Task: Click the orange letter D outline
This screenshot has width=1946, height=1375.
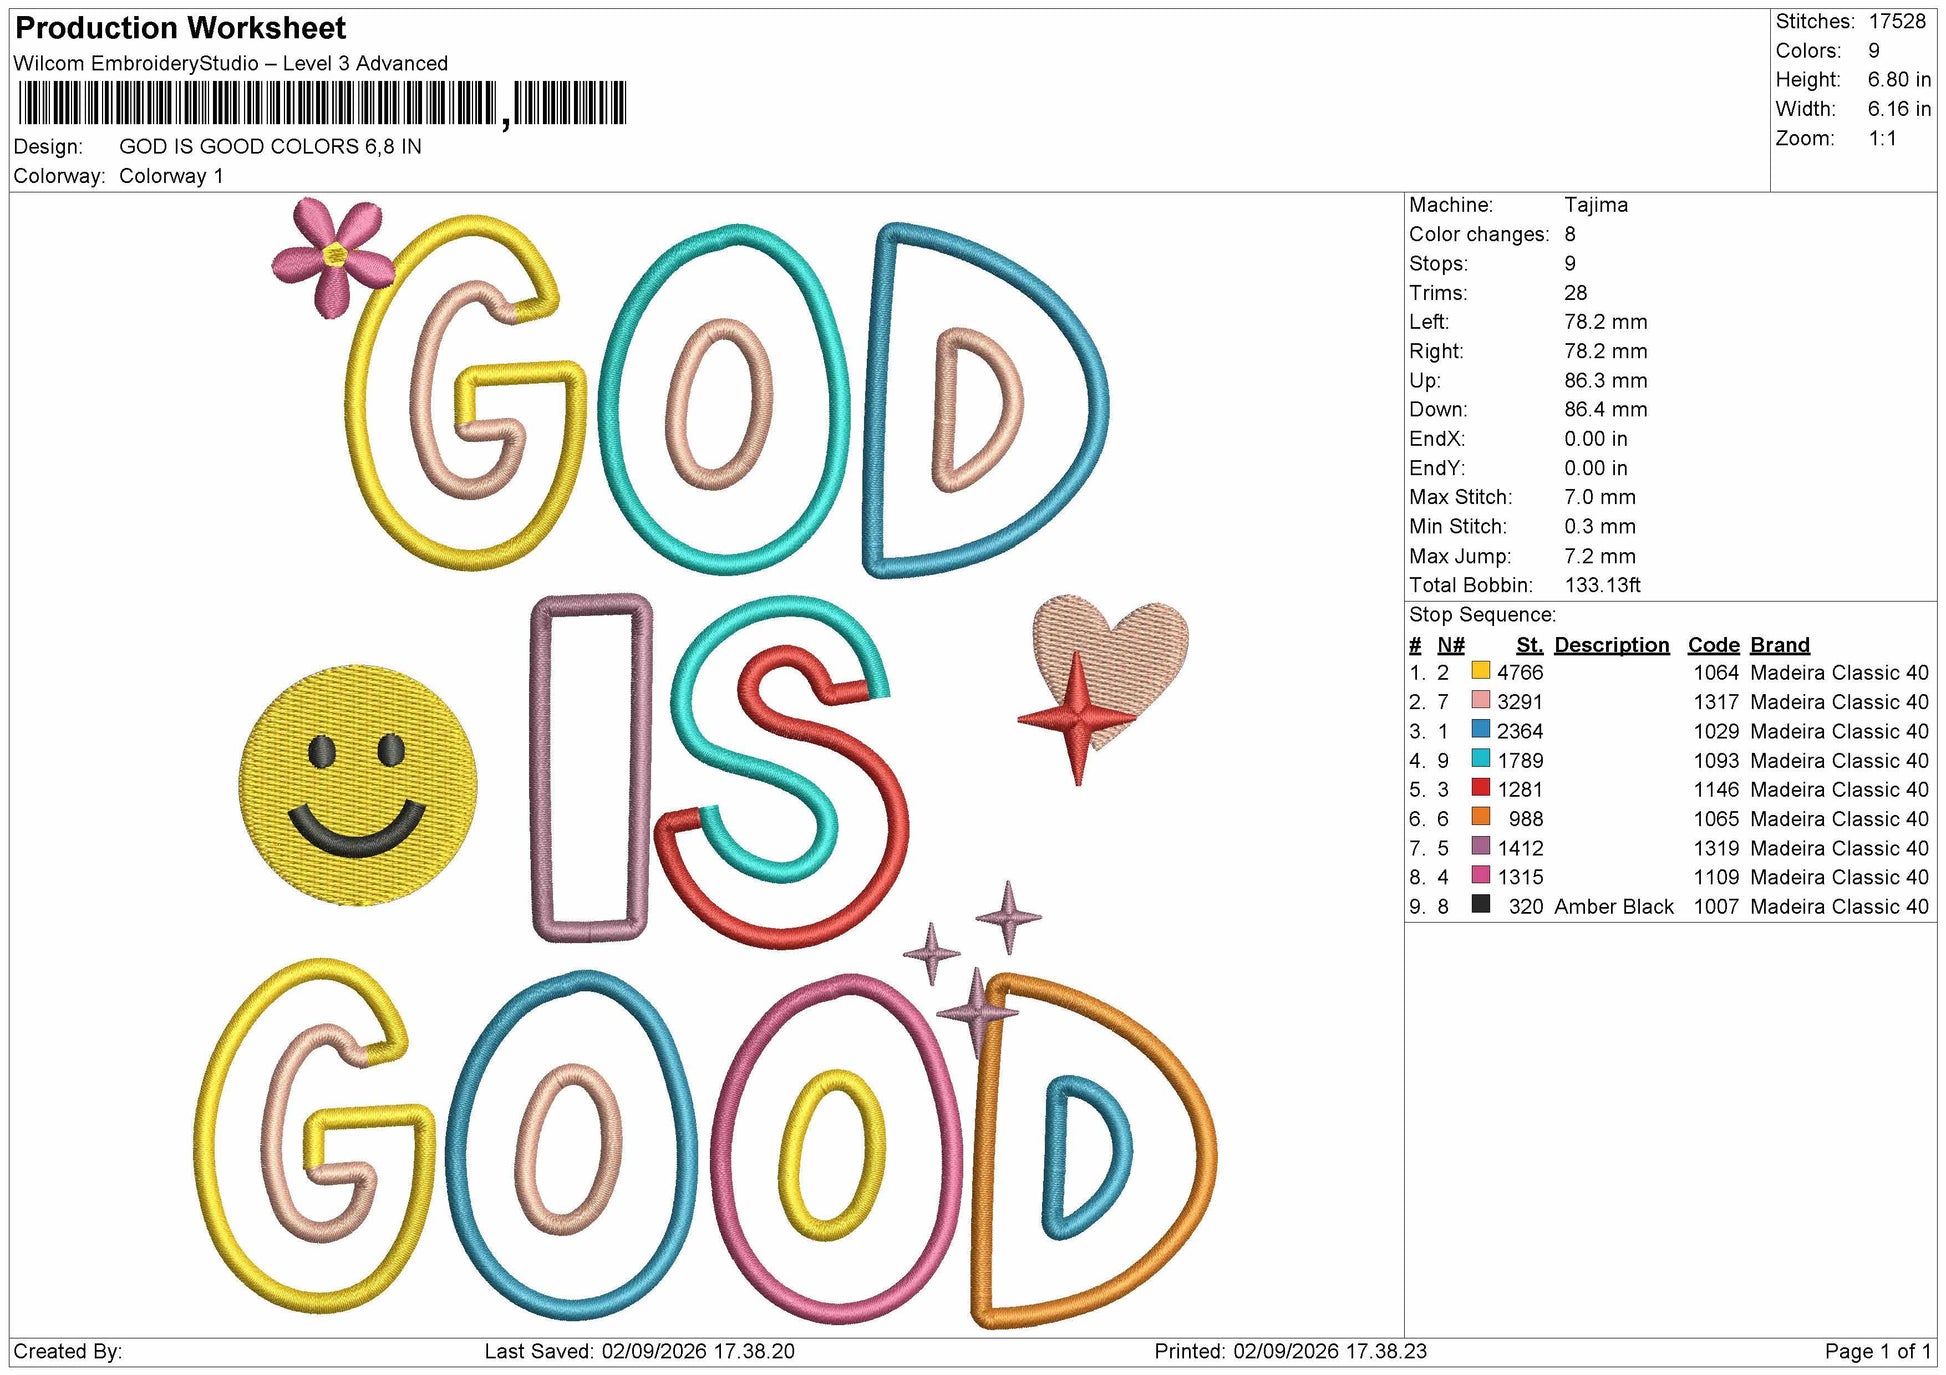Action: click(1093, 1150)
